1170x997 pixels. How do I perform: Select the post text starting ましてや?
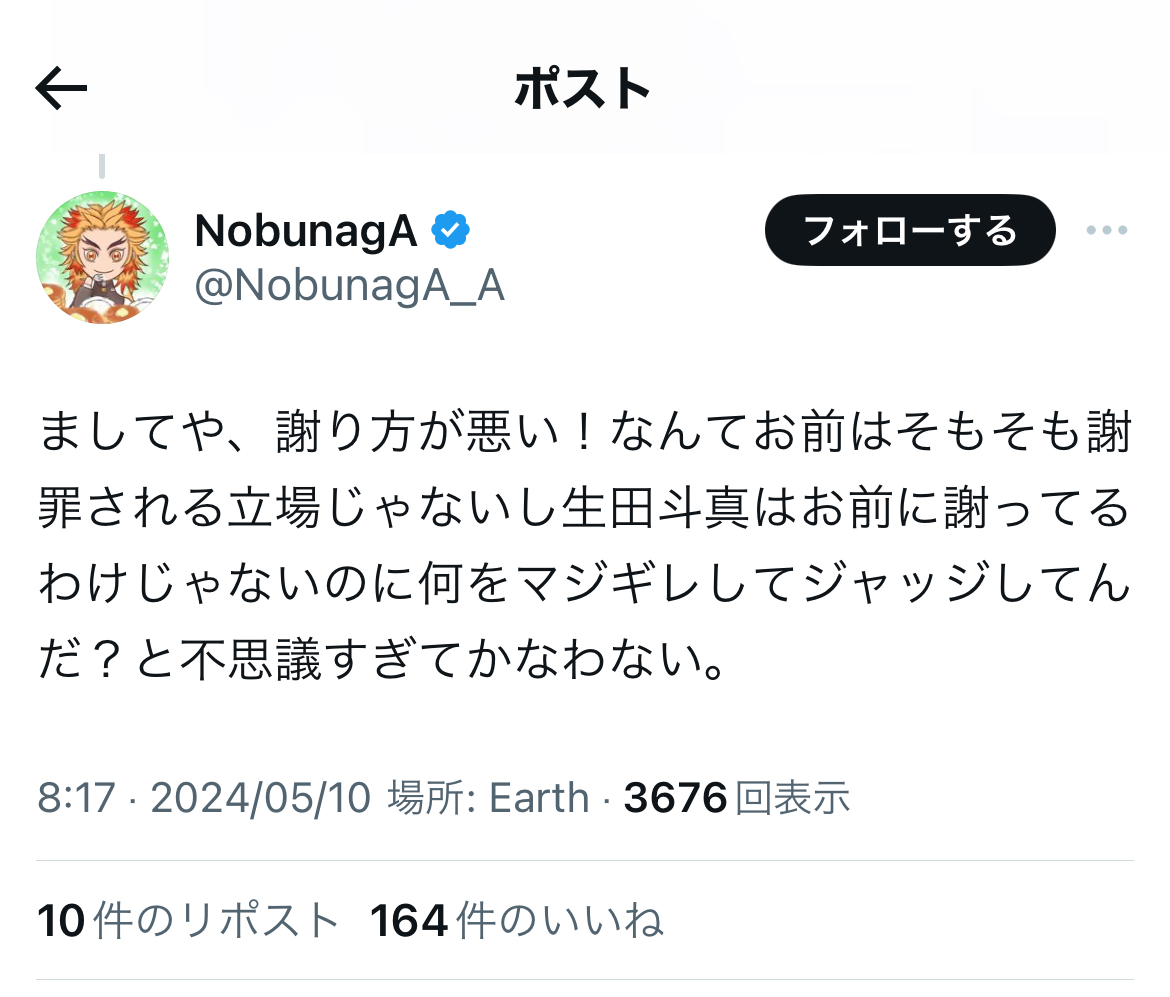pos(585,546)
